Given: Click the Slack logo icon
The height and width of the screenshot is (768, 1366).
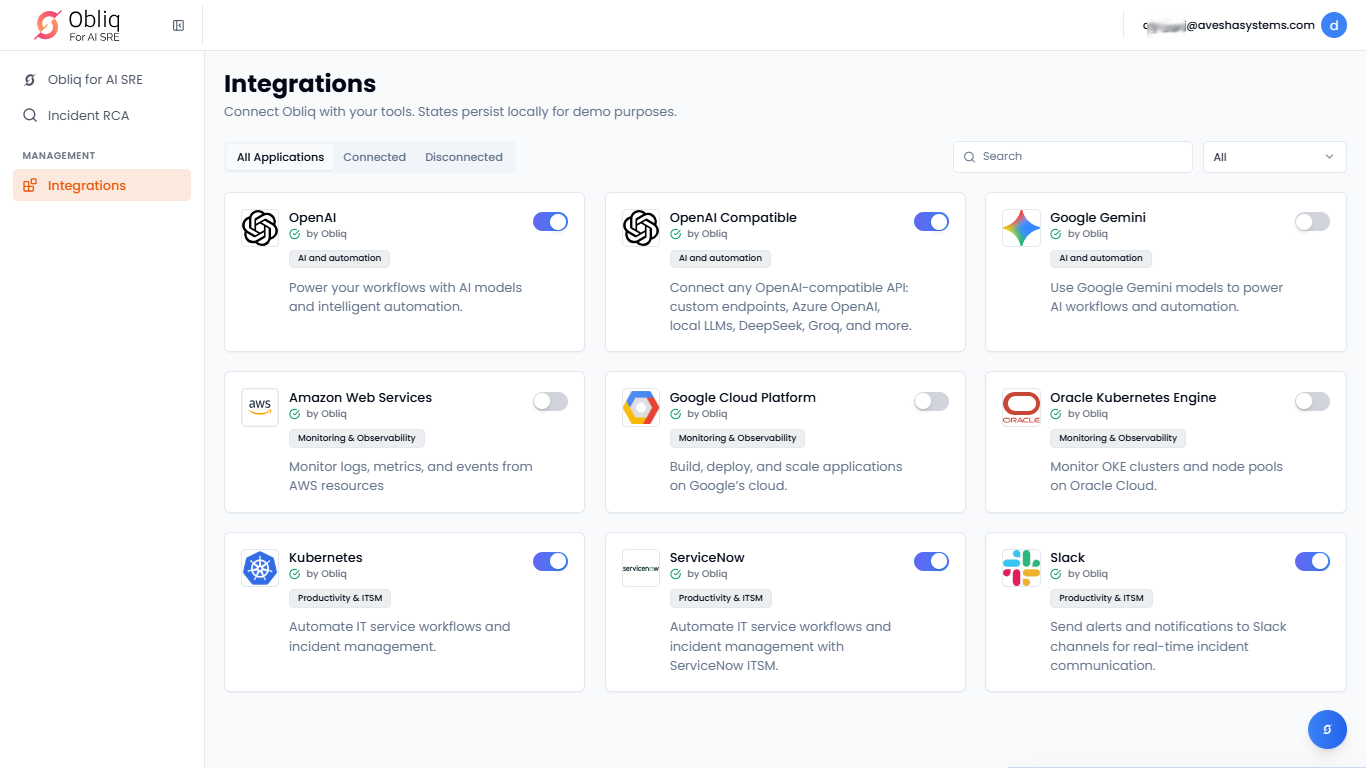Looking at the screenshot, I should coord(1021,568).
